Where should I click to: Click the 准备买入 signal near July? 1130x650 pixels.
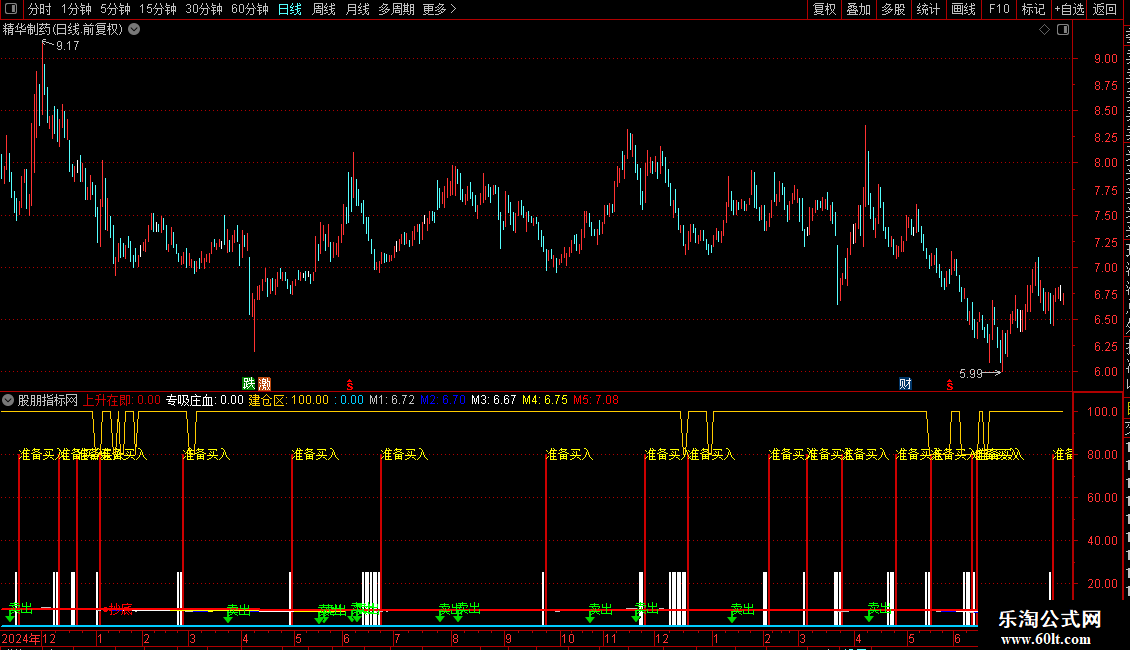click(x=404, y=454)
